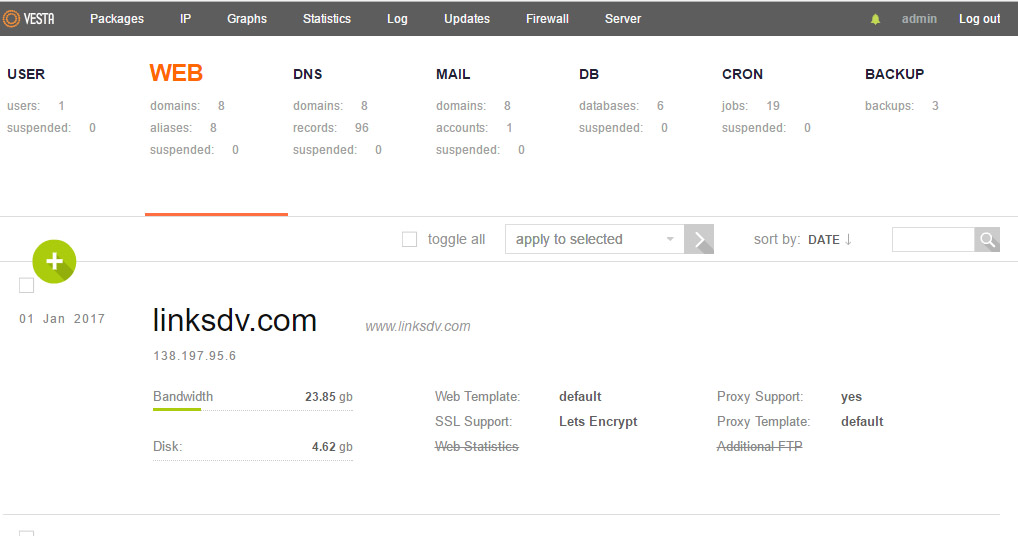
Task: Open the Graphs menu
Action: coord(247,19)
